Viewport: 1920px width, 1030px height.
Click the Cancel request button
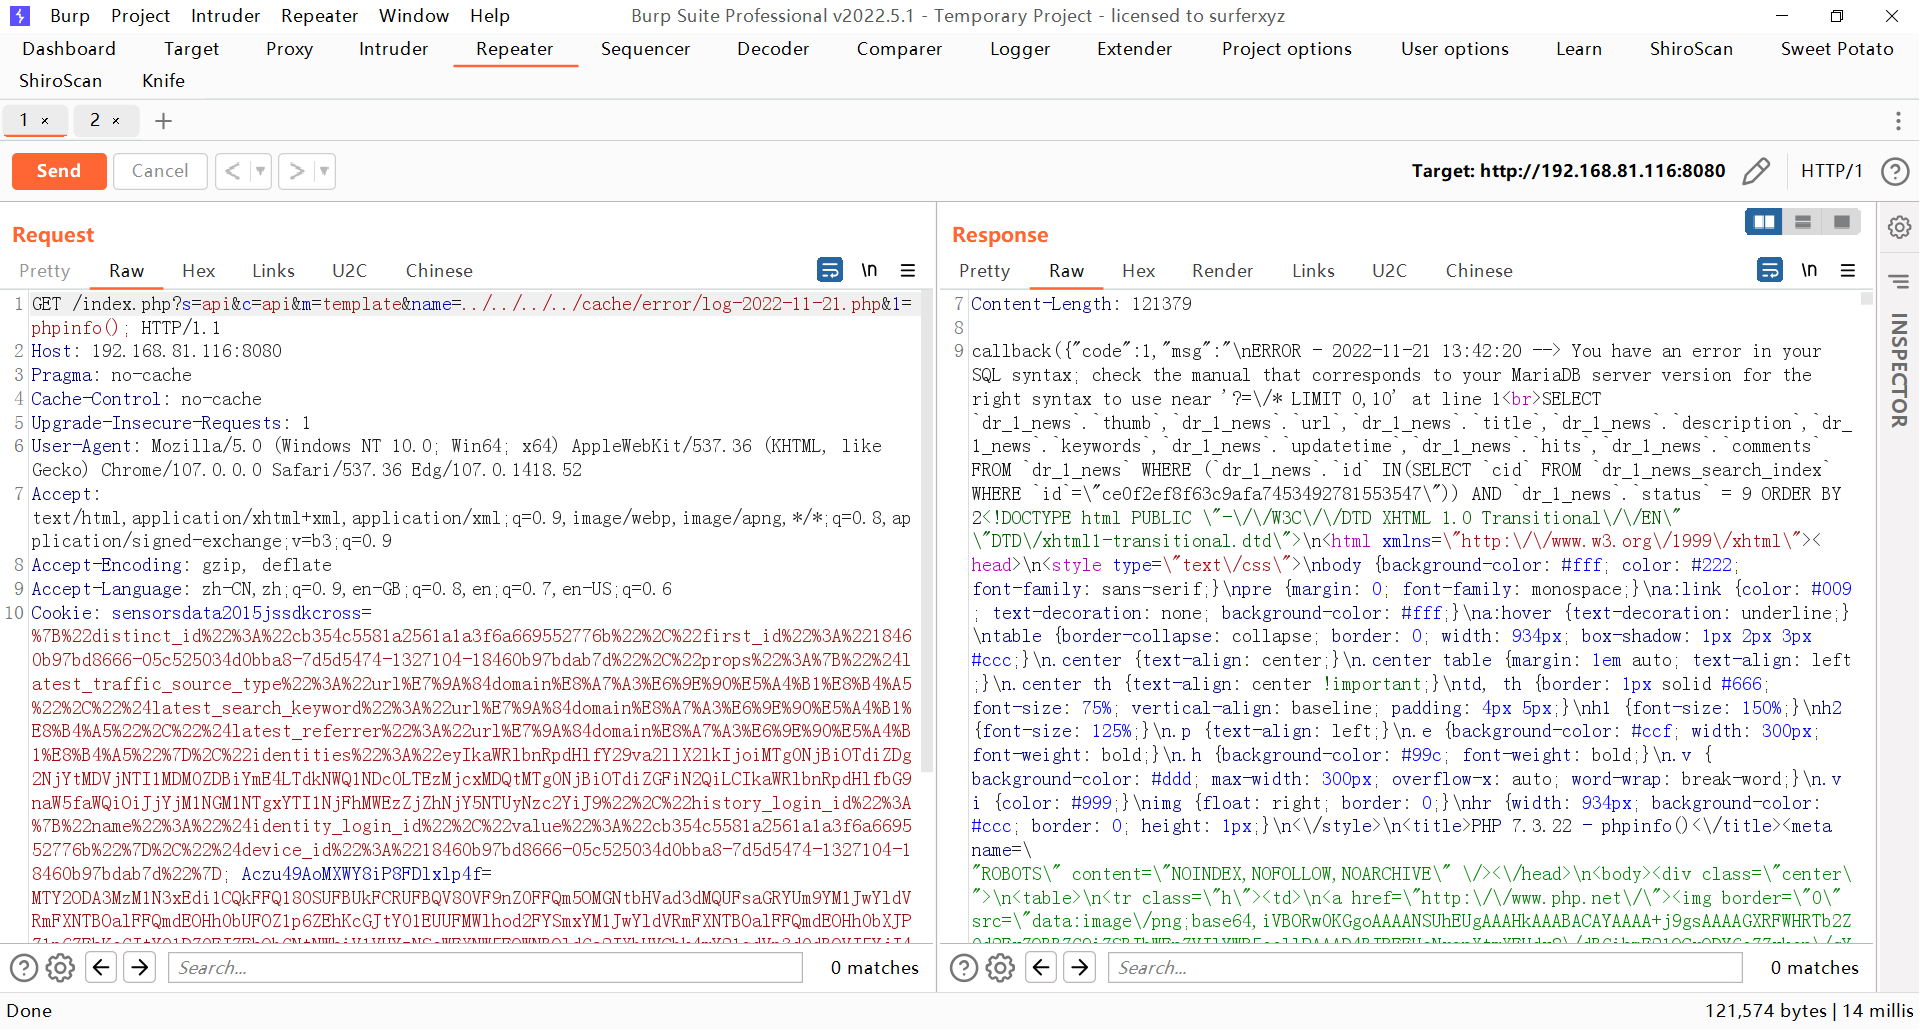click(x=160, y=171)
